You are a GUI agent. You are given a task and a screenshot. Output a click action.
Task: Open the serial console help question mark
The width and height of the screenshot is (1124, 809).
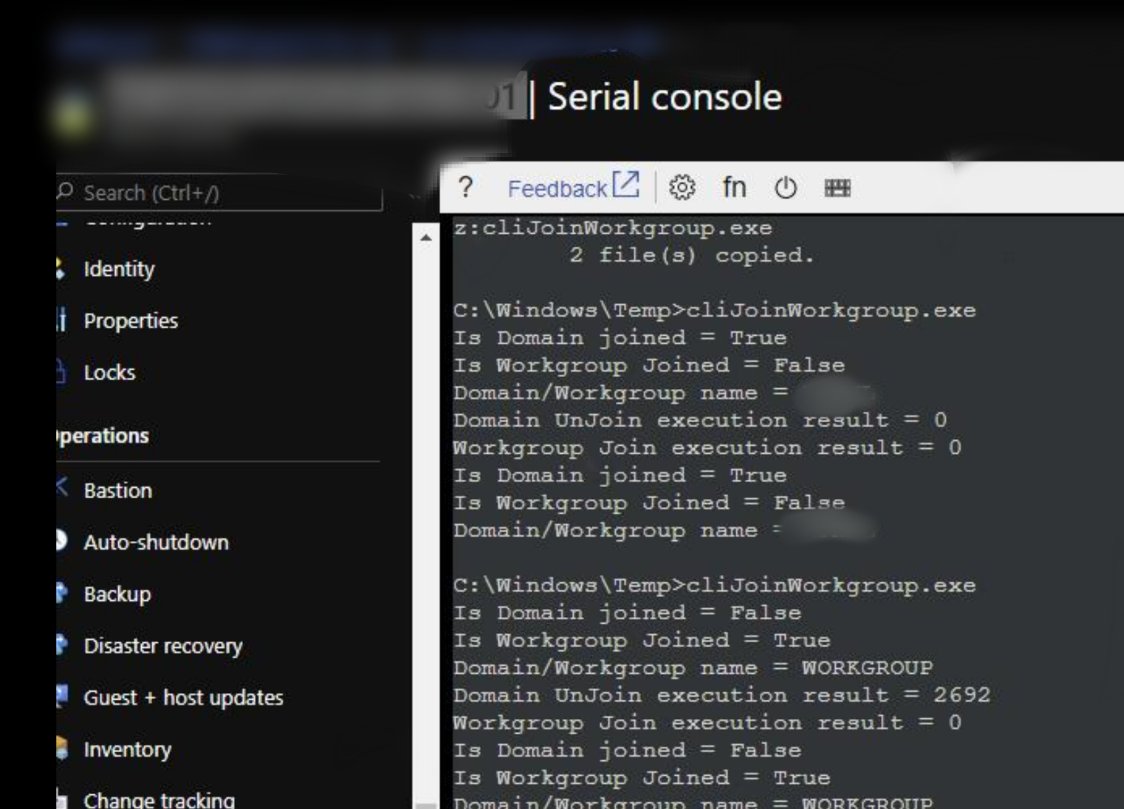465,188
